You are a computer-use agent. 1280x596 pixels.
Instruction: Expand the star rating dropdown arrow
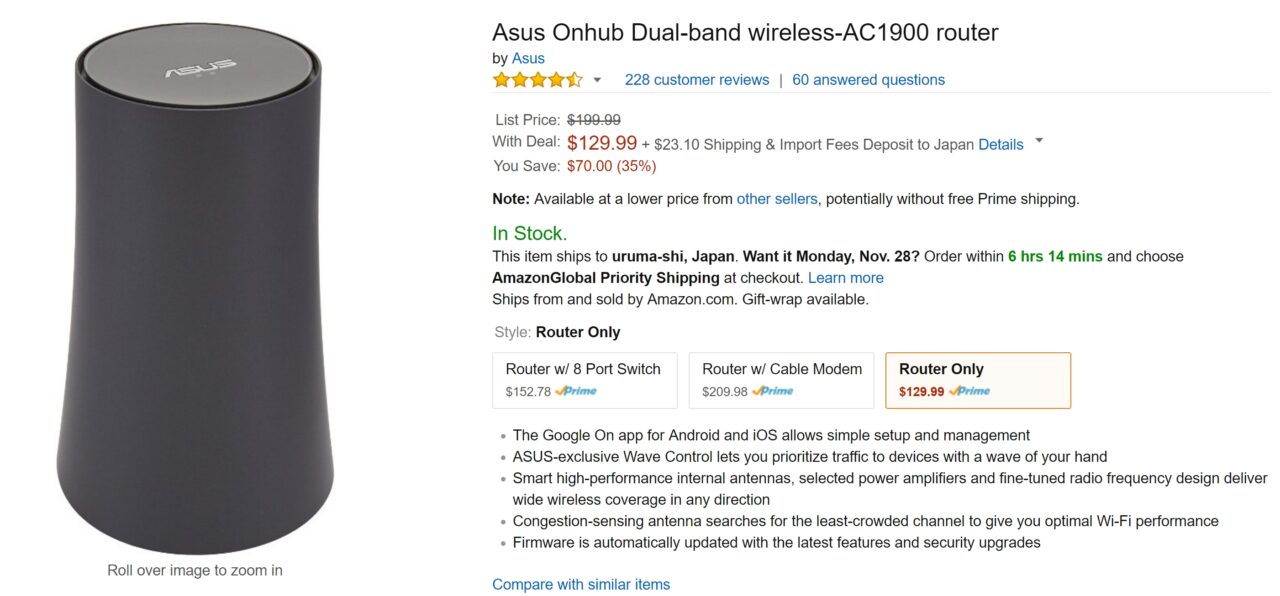[597, 80]
